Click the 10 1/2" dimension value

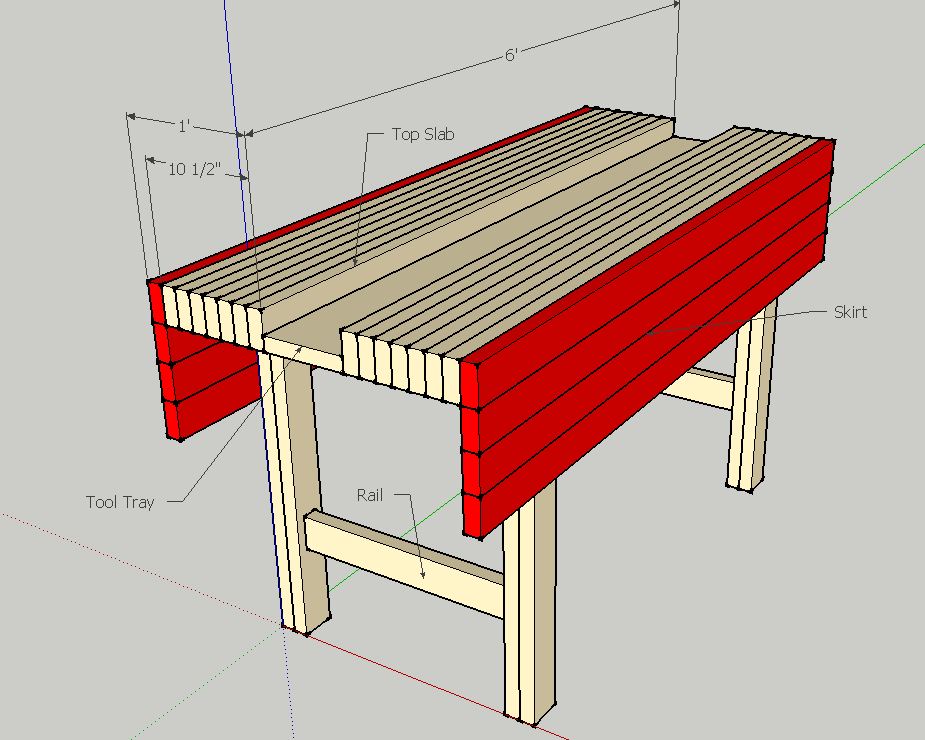(194, 169)
